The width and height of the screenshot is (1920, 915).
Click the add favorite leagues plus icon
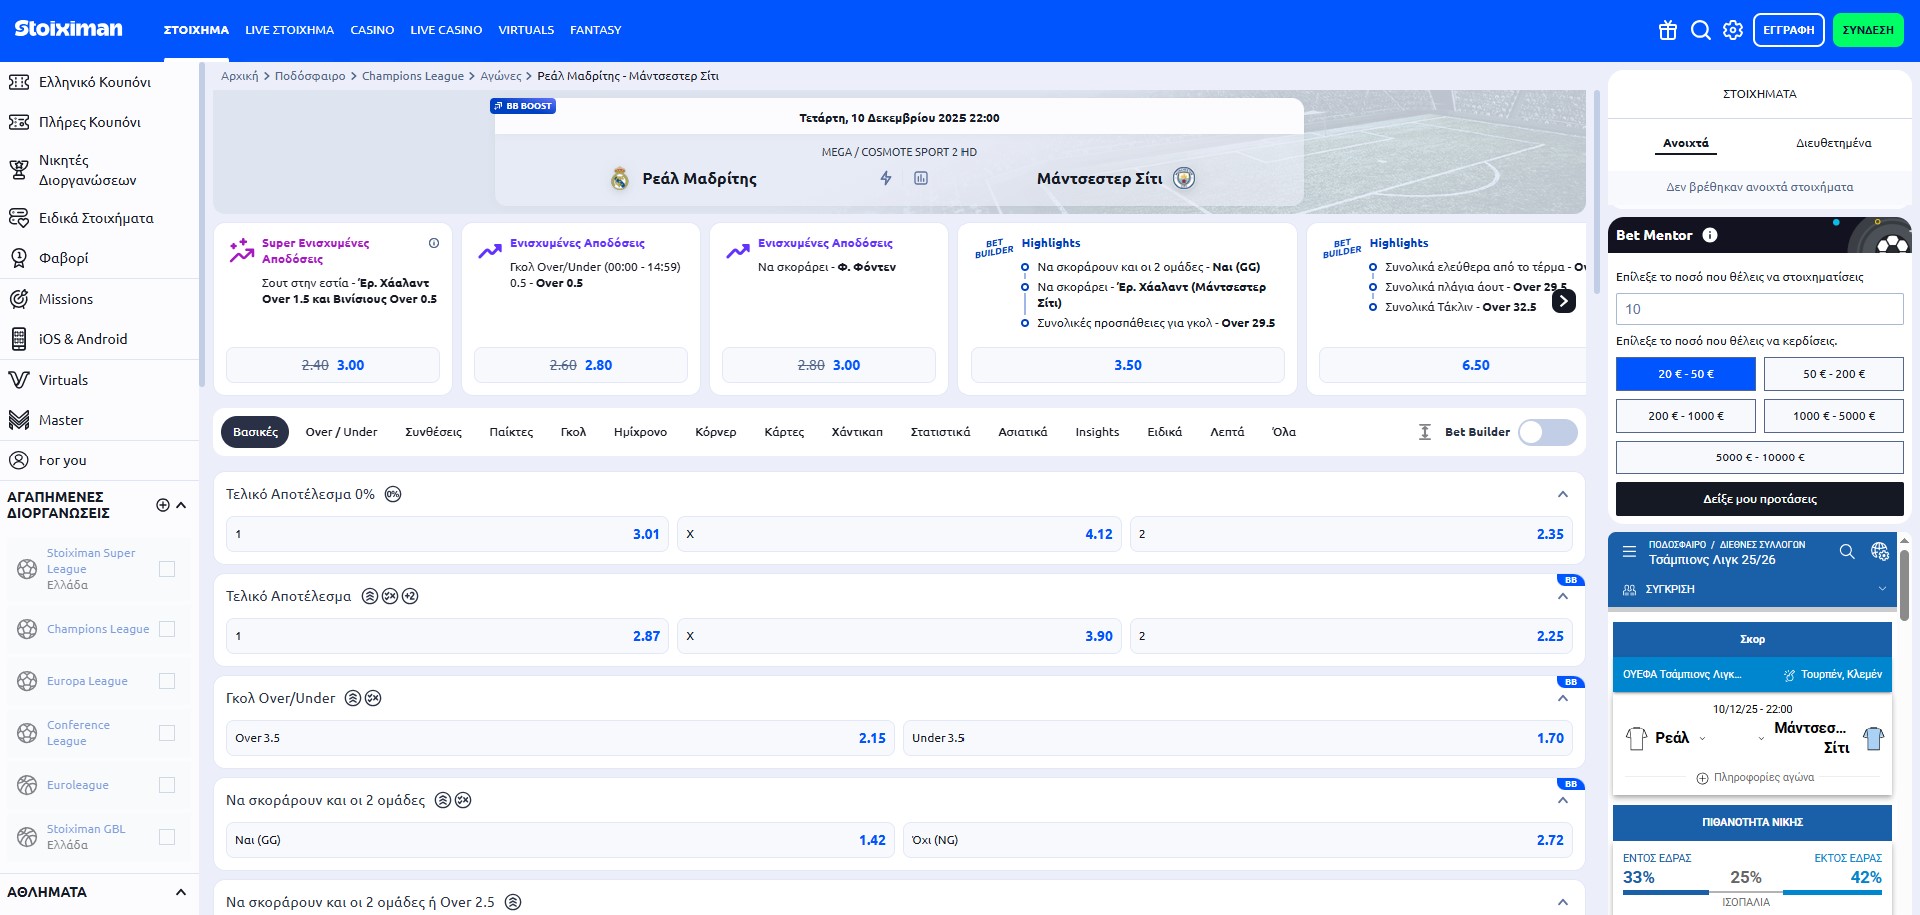coord(163,505)
